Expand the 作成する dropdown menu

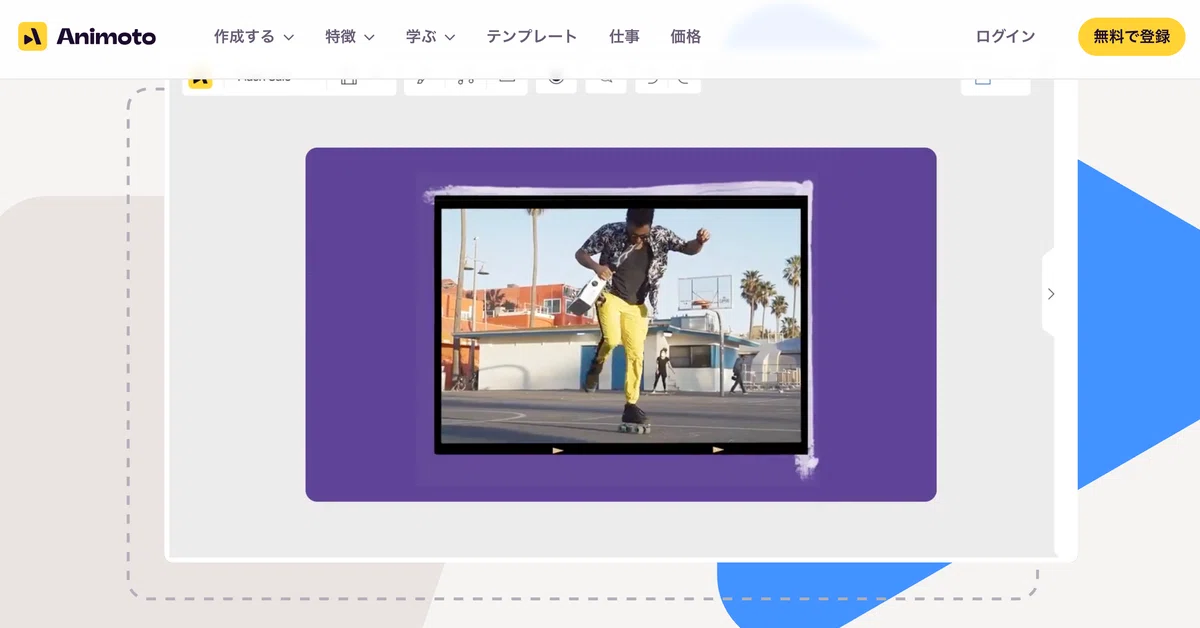254,37
